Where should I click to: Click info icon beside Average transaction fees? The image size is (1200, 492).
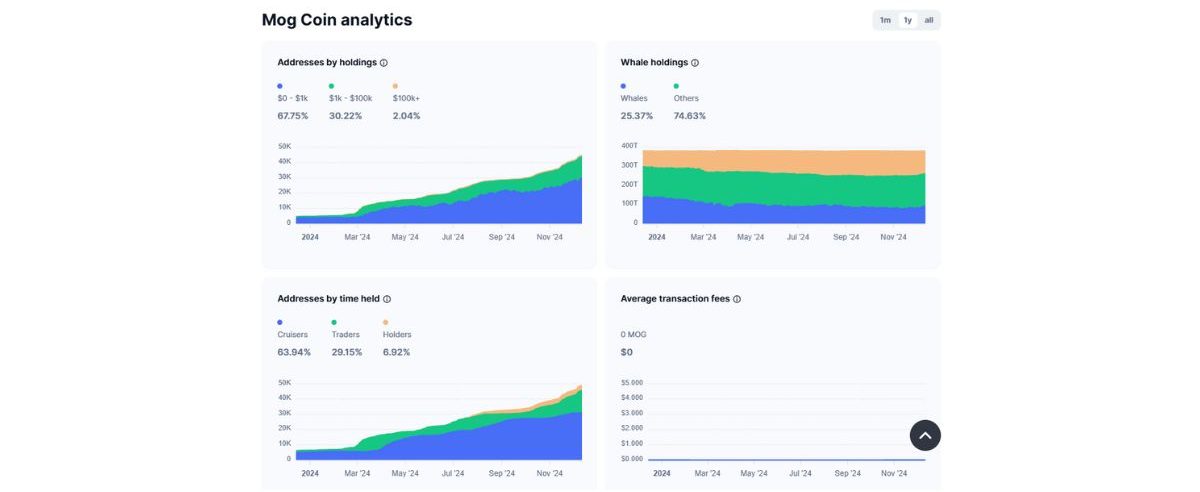point(737,299)
